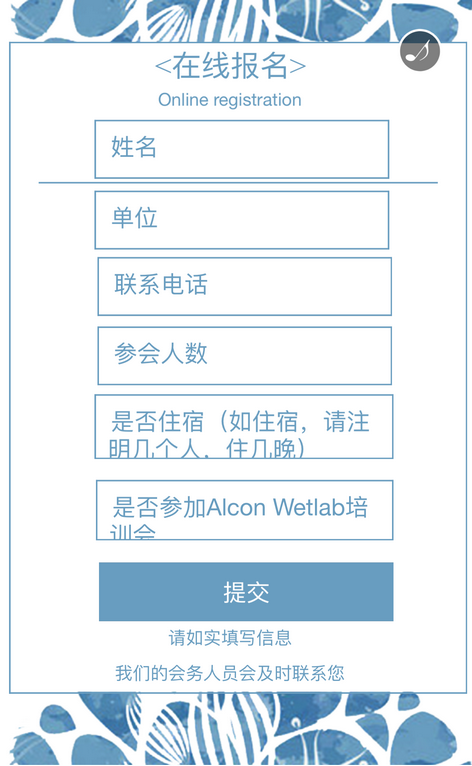
Task: Submit the form with the 提交 button
Action: pos(246,592)
